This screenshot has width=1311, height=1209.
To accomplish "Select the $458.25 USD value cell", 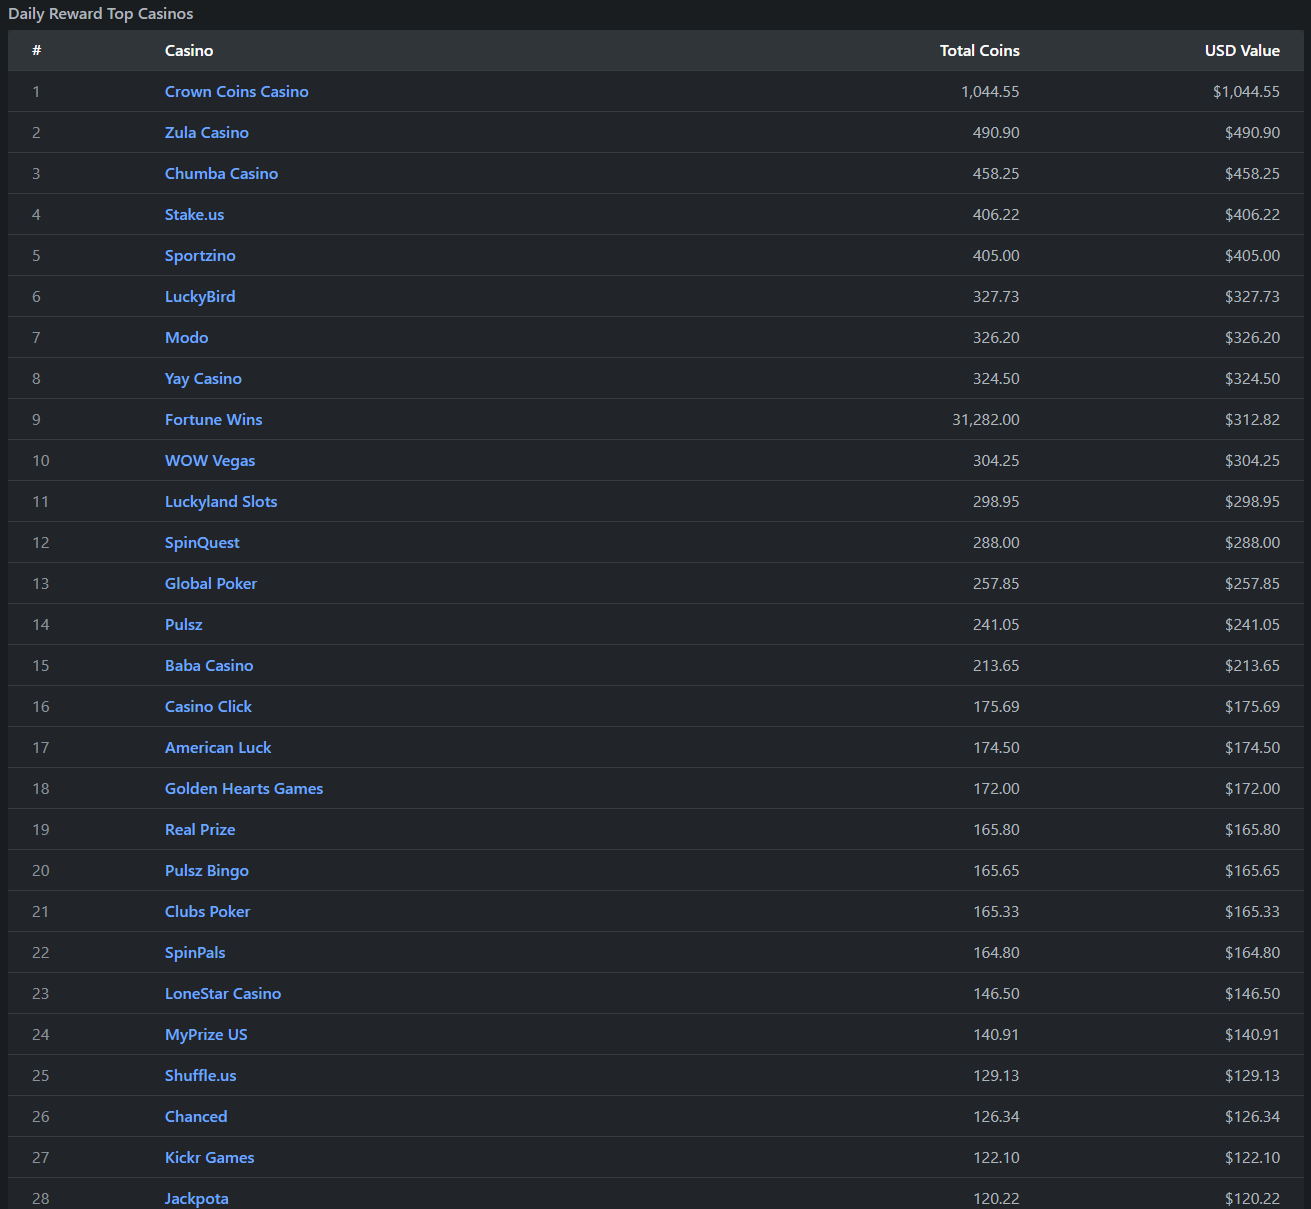I will (1252, 173).
